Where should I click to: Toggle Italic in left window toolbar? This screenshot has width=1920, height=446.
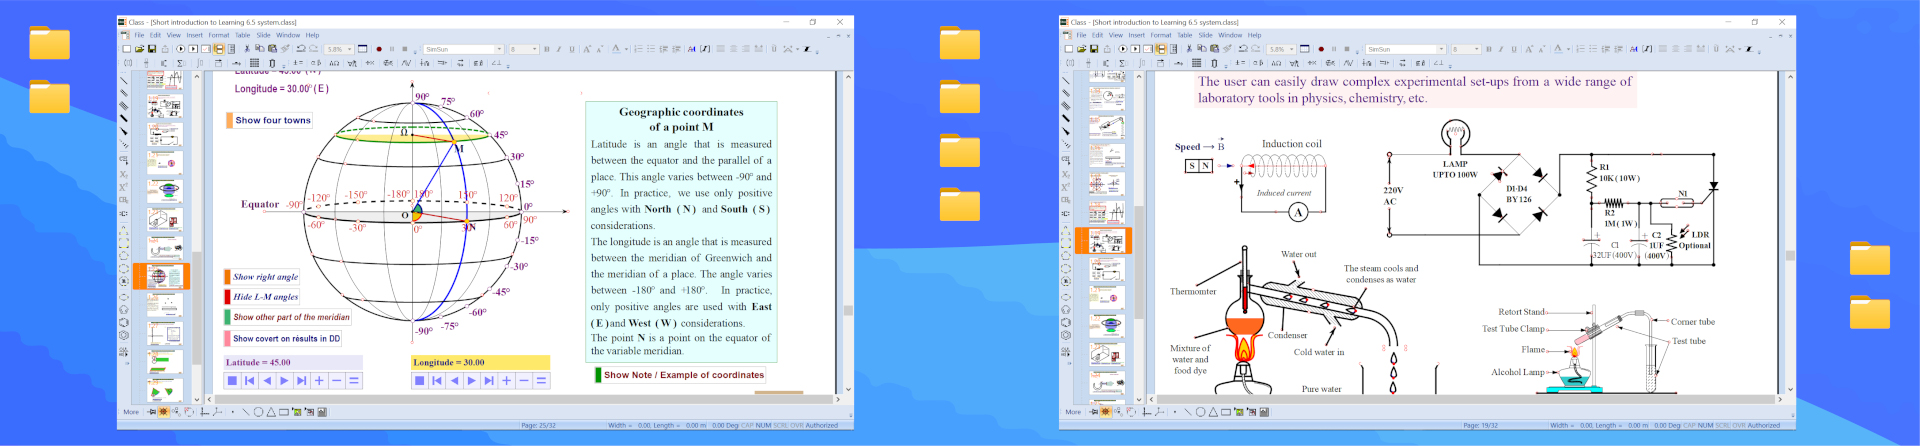559,49
